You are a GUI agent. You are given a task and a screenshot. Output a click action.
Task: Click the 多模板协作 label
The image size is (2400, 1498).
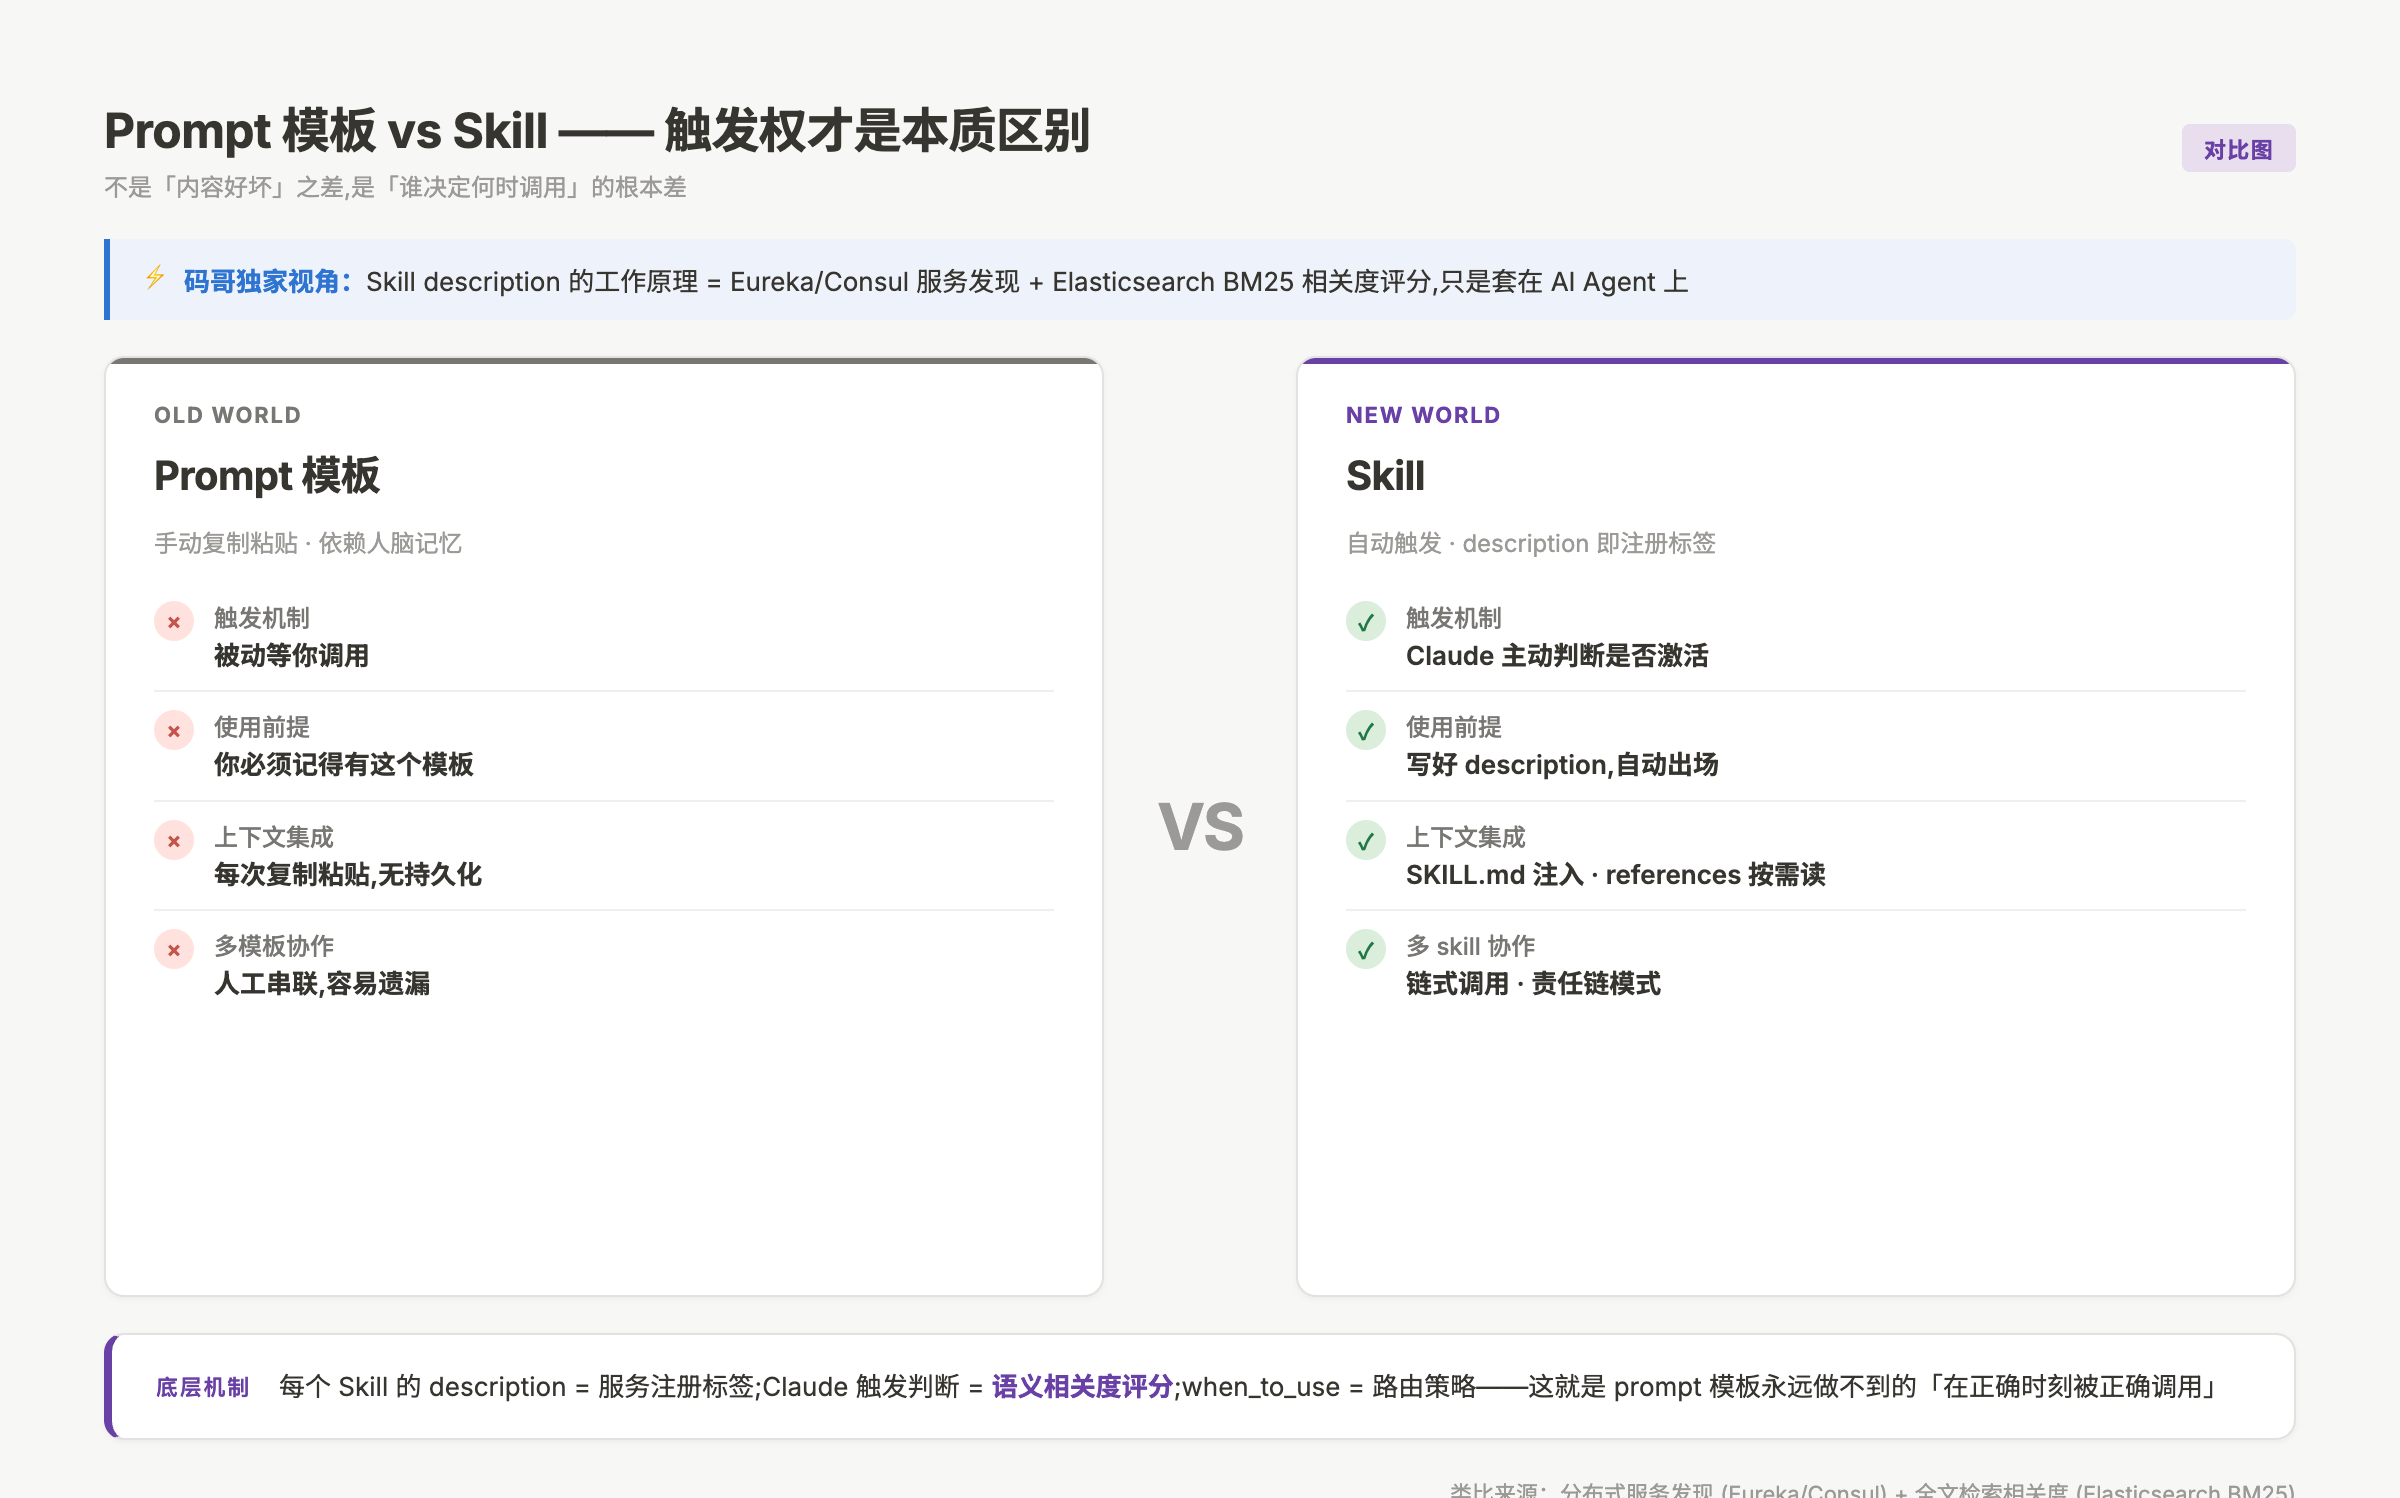click(x=274, y=946)
